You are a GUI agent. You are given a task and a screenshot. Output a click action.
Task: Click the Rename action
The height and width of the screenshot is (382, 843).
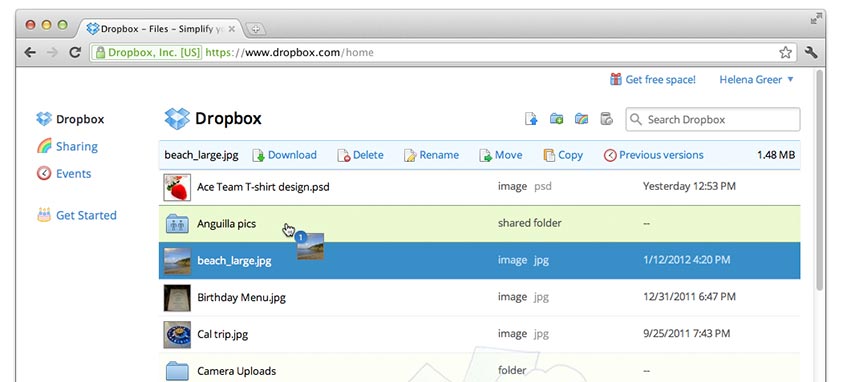point(432,155)
